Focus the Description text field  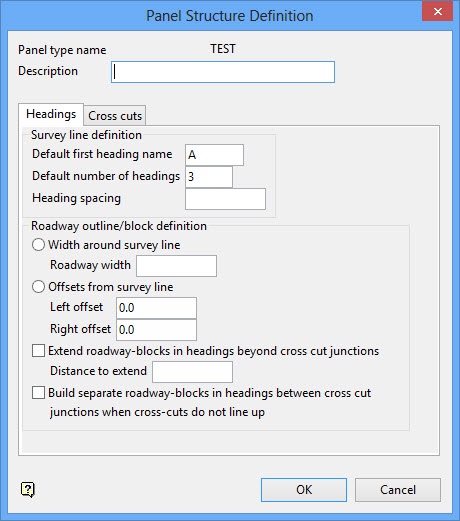point(223,72)
